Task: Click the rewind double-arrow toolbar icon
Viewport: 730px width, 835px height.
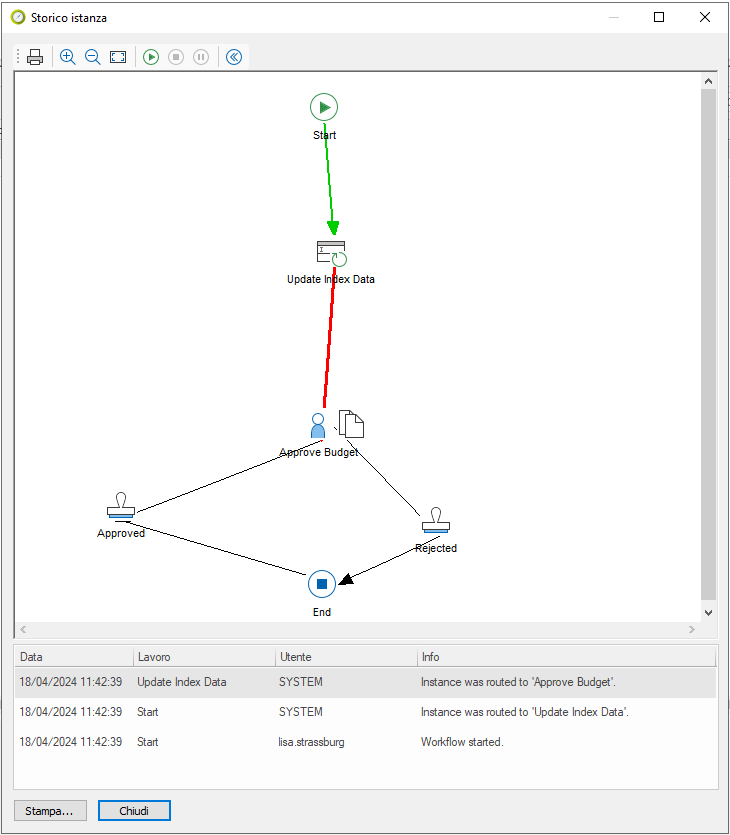Action: point(234,57)
